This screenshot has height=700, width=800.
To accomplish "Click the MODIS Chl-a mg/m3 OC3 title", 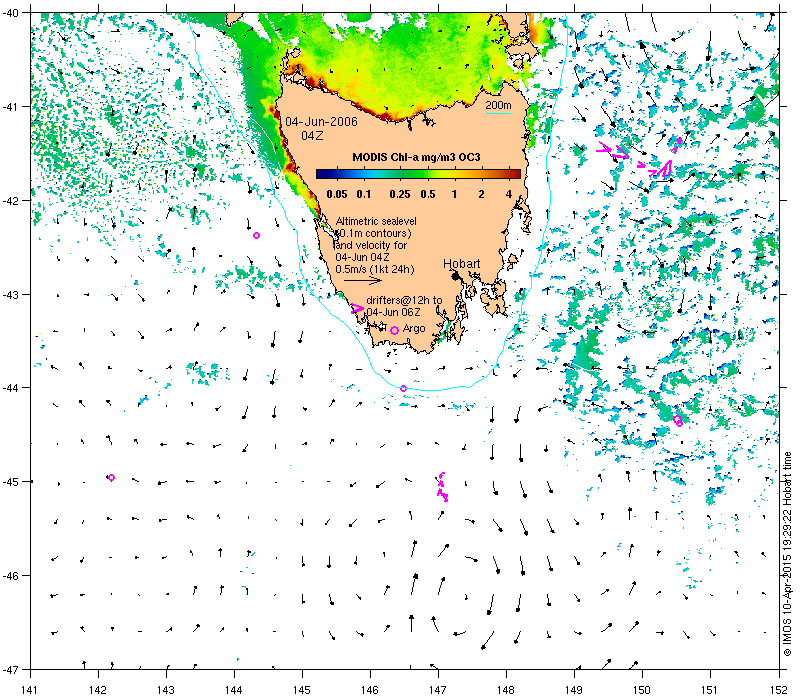I will pos(416,157).
